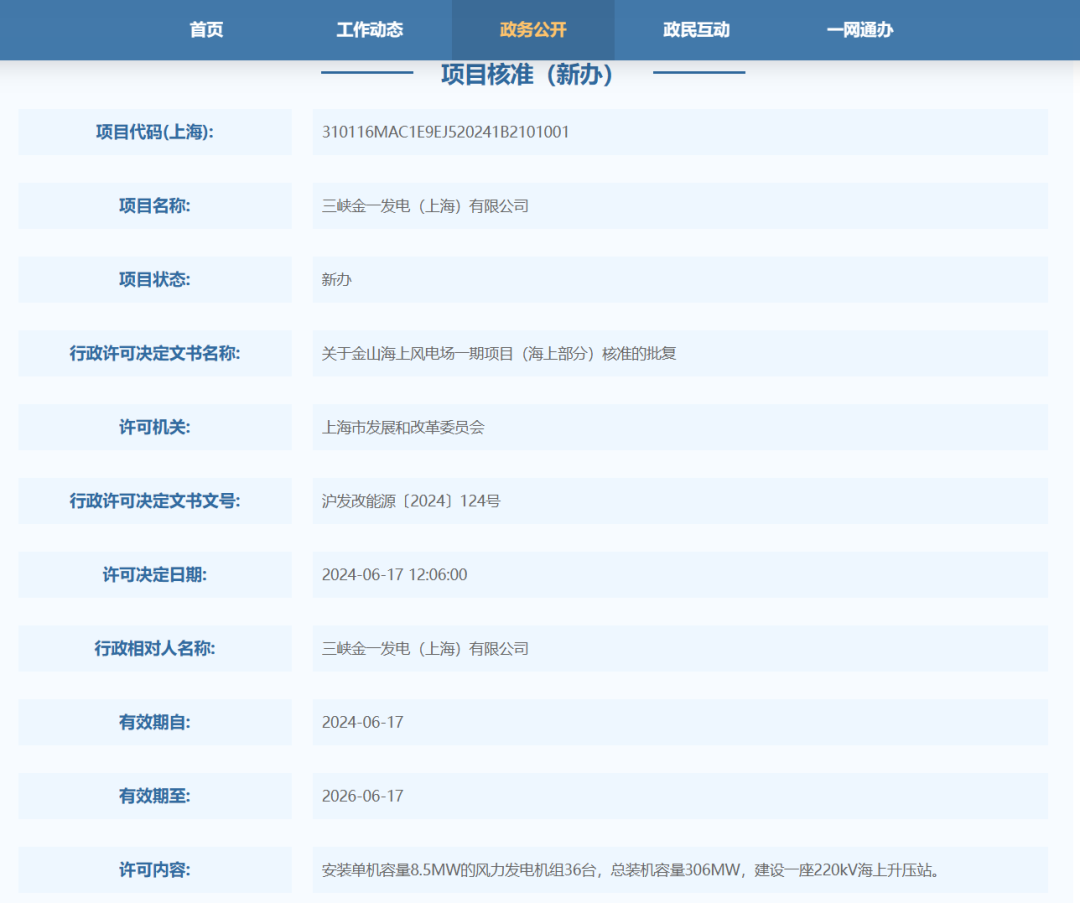Click the 许可决定日期 field label
The height and width of the screenshot is (903, 1080).
(x=155, y=575)
